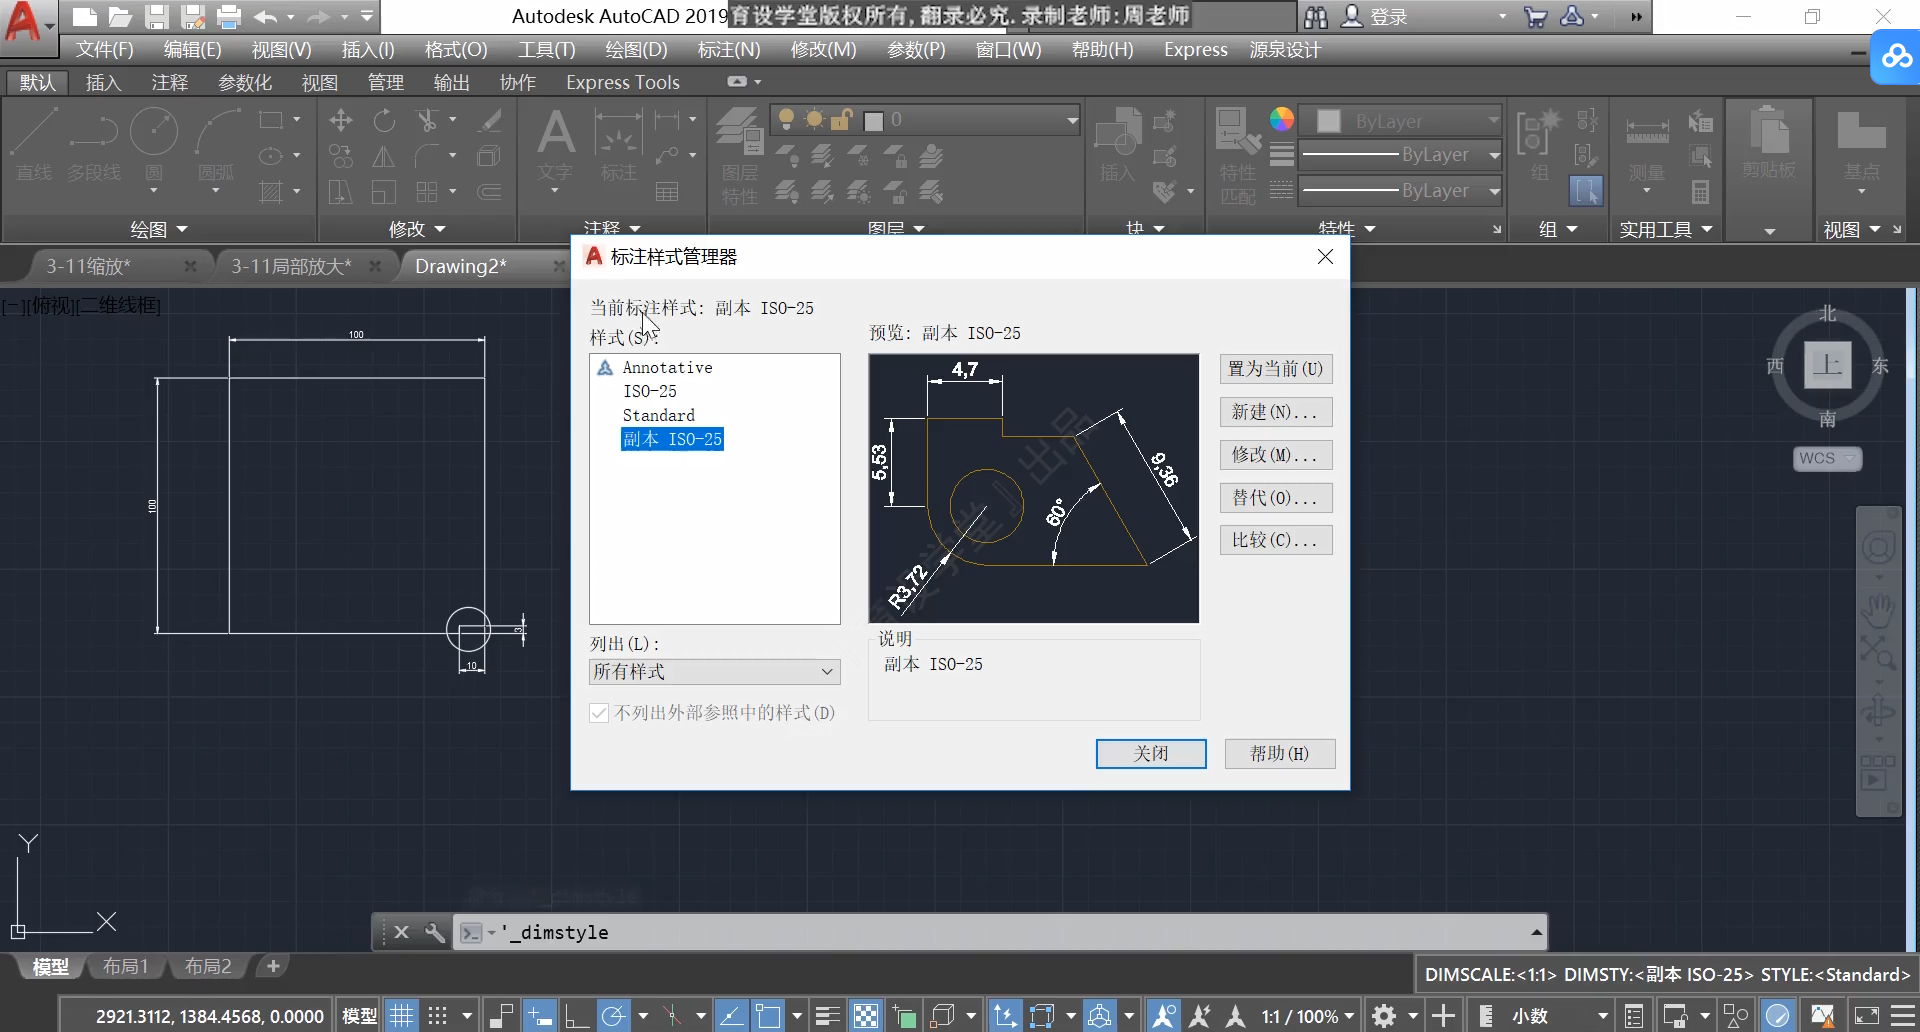Click the Insert block (插入) icon

point(1117,145)
